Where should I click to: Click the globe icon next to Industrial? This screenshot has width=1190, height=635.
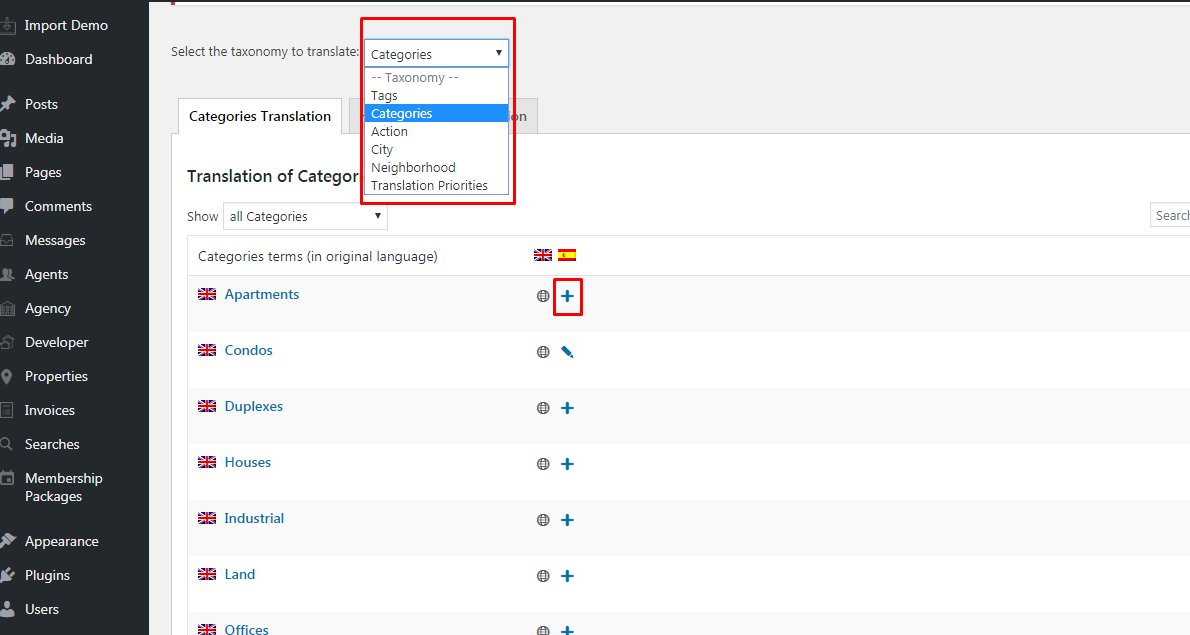click(543, 520)
